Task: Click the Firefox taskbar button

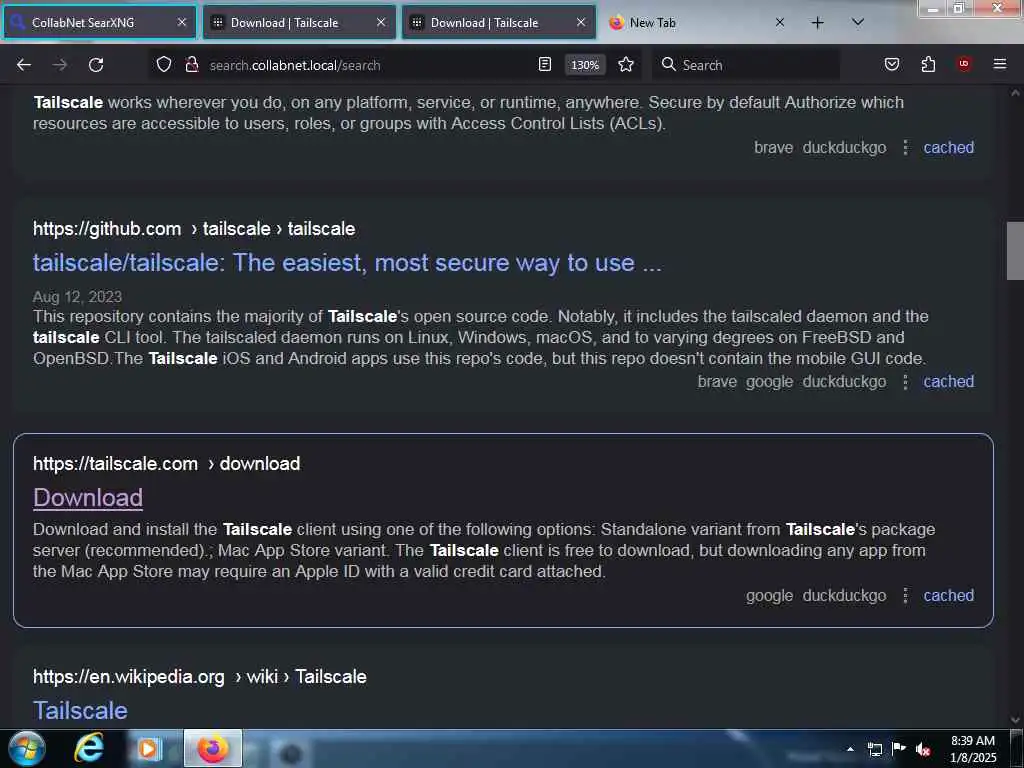Action: [213, 748]
